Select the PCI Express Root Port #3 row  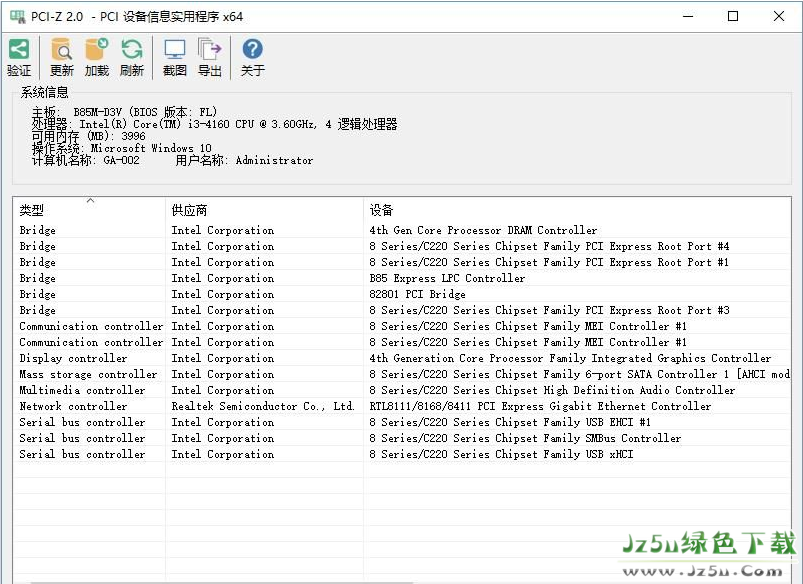[402, 310]
